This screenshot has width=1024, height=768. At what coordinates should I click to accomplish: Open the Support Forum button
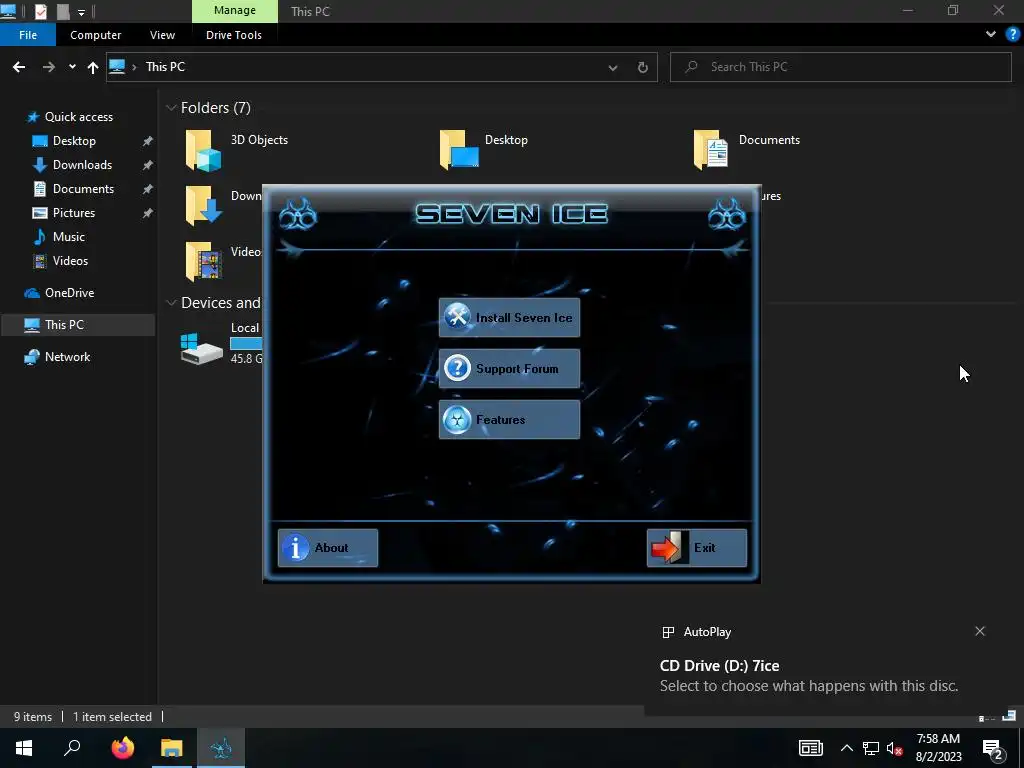pos(509,368)
